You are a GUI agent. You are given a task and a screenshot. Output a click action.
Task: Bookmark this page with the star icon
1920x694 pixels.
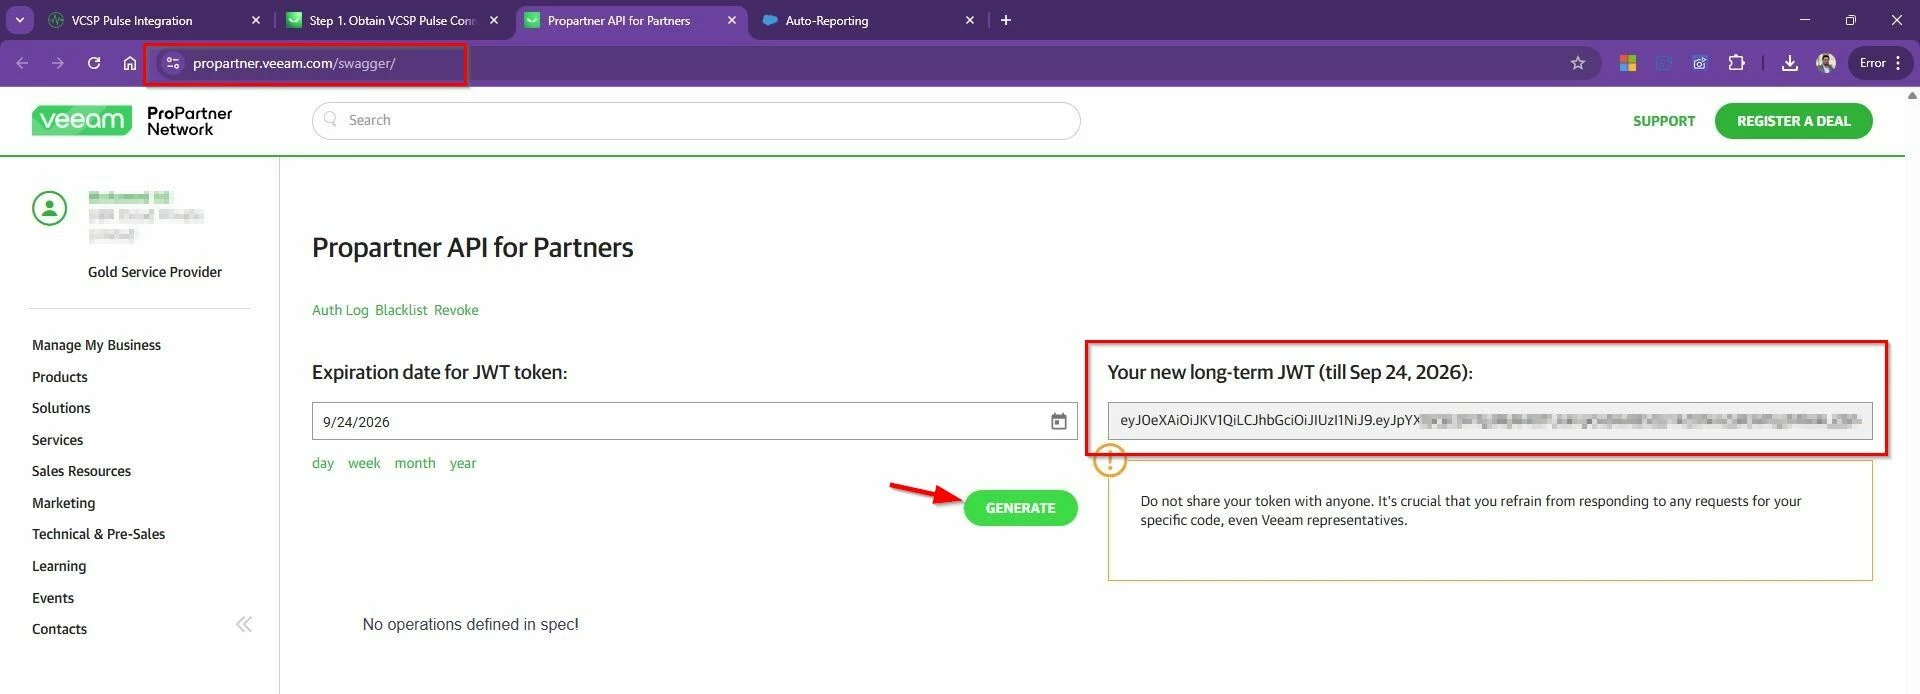point(1578,63)
